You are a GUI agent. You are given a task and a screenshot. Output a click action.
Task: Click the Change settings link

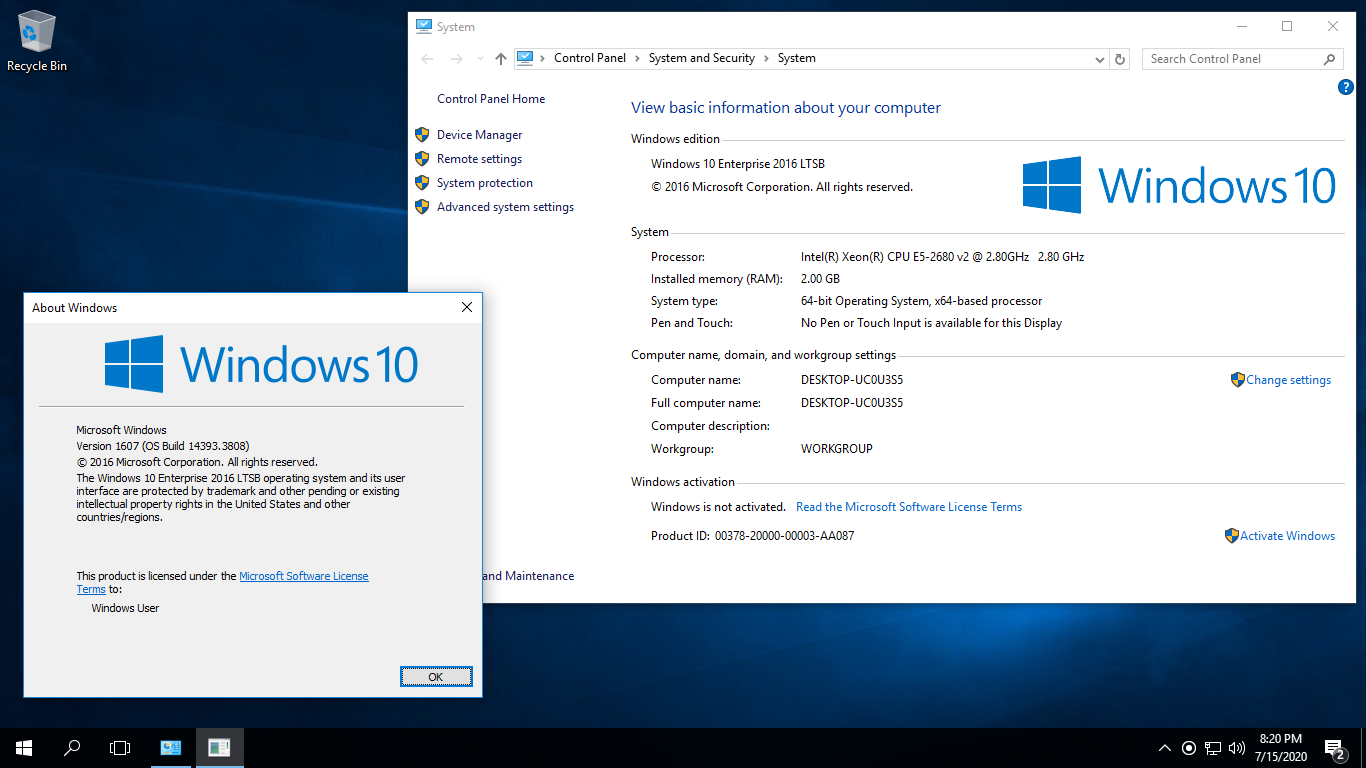point(1288,380)
